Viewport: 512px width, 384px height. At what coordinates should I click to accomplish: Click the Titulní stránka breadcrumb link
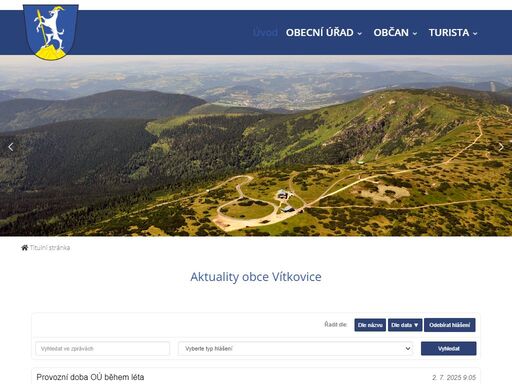coord(50,248)
